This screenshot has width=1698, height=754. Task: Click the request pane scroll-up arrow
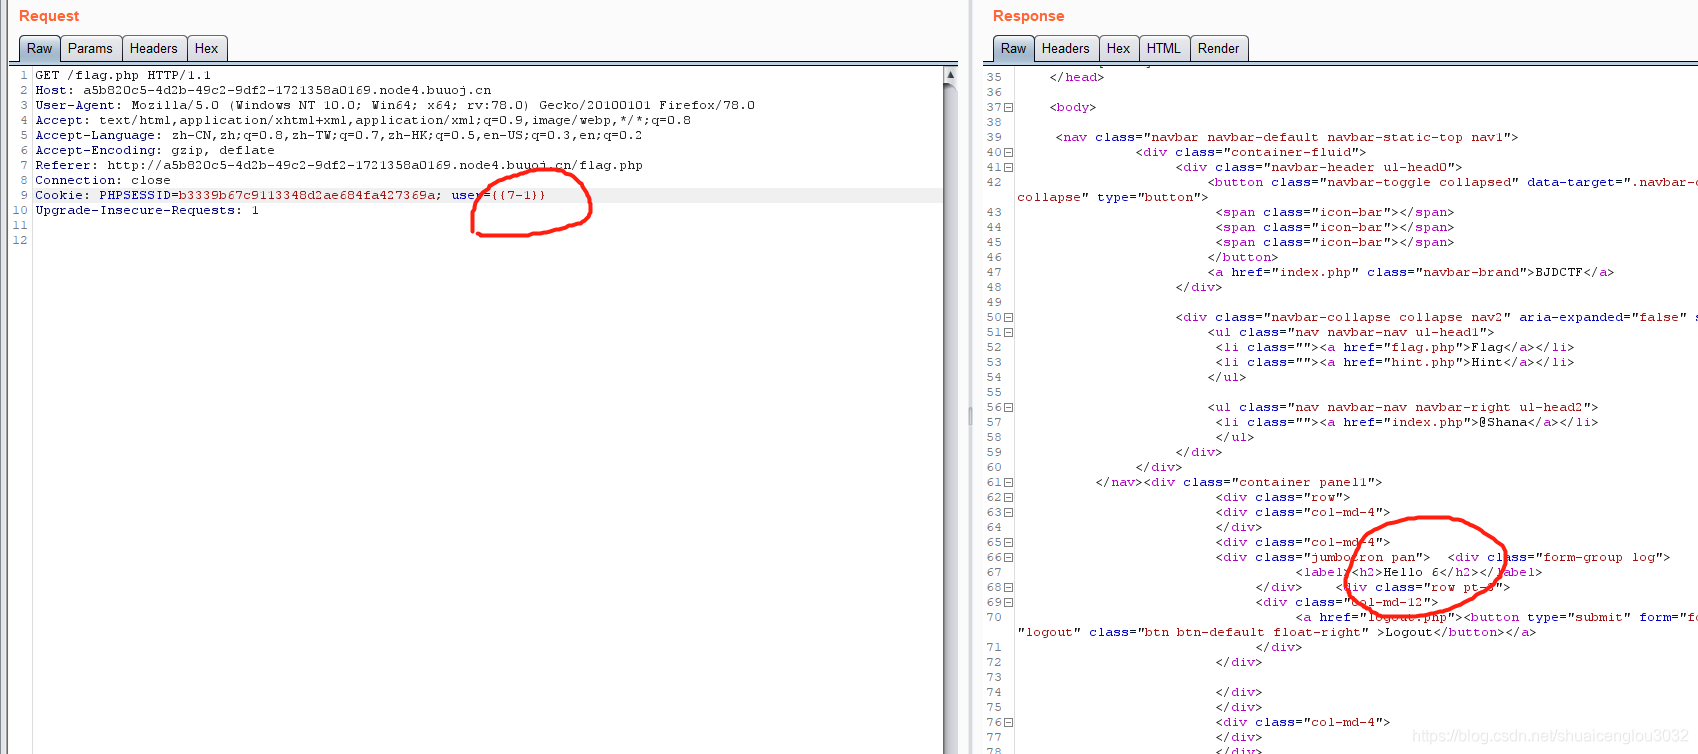950,75
